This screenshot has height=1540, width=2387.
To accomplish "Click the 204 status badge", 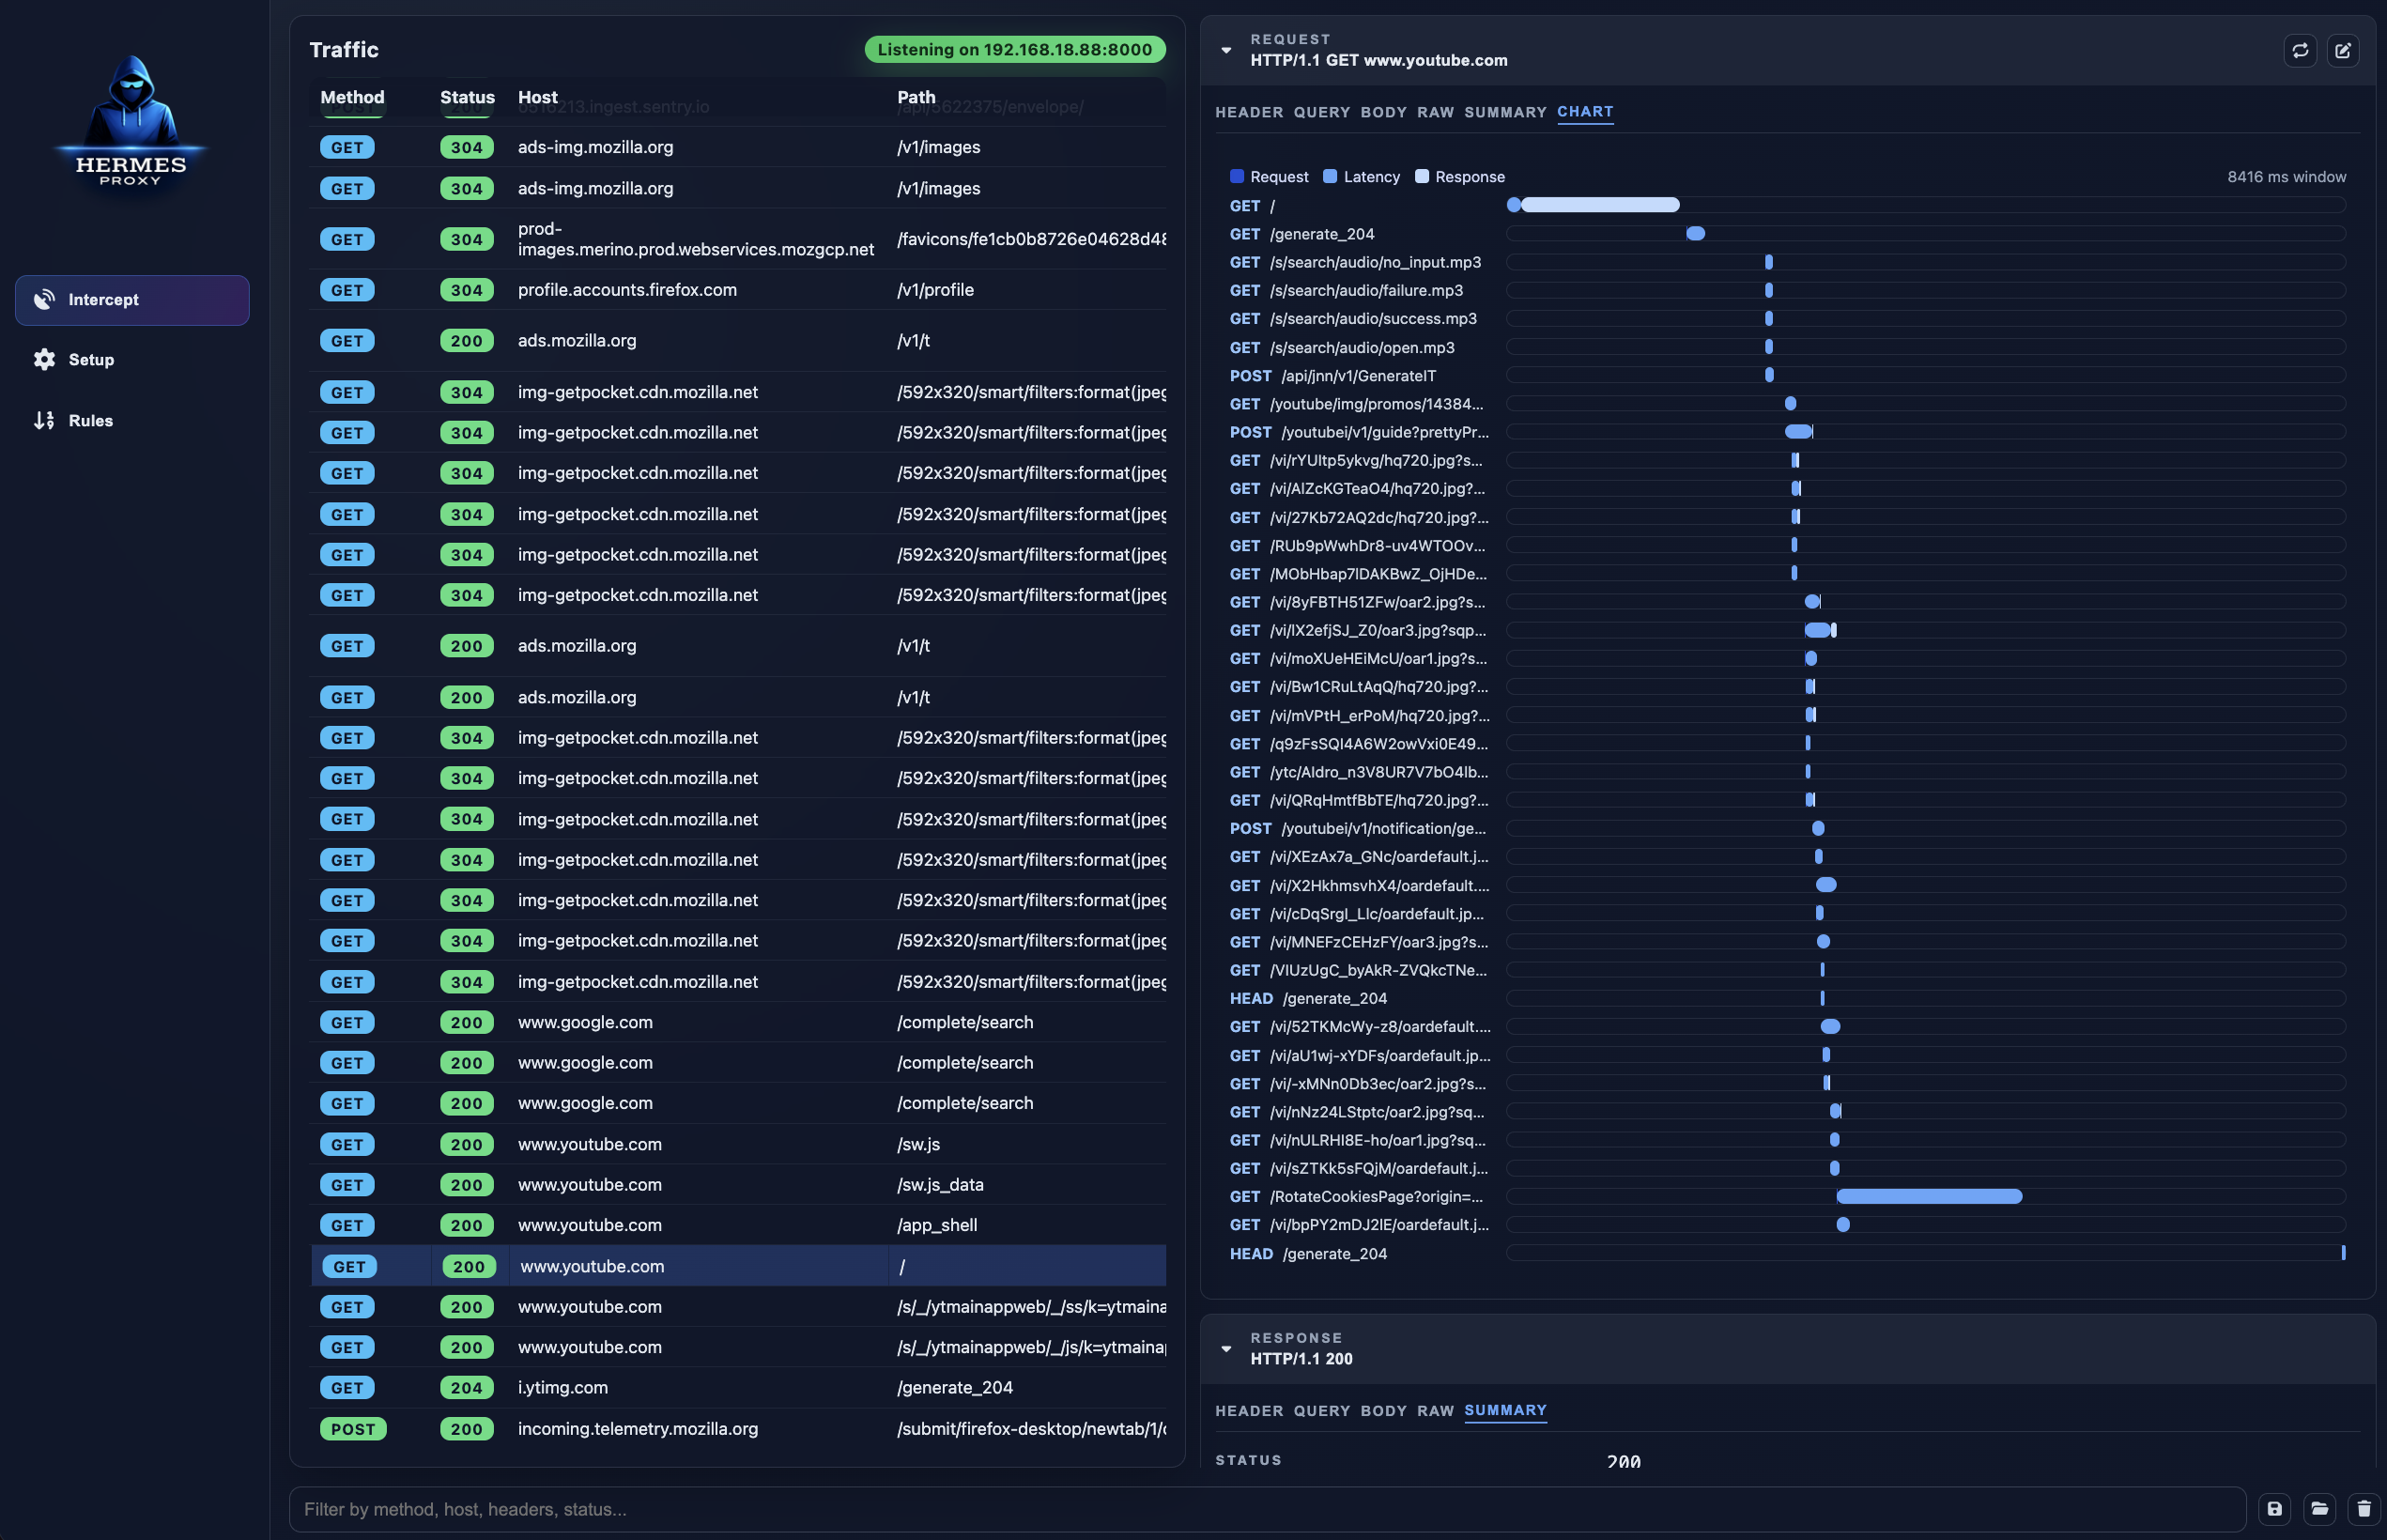I will 466,1388.
